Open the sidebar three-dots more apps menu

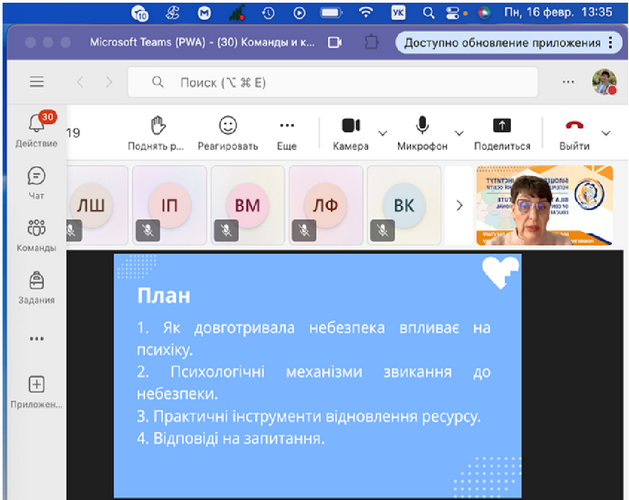[37, 338]
